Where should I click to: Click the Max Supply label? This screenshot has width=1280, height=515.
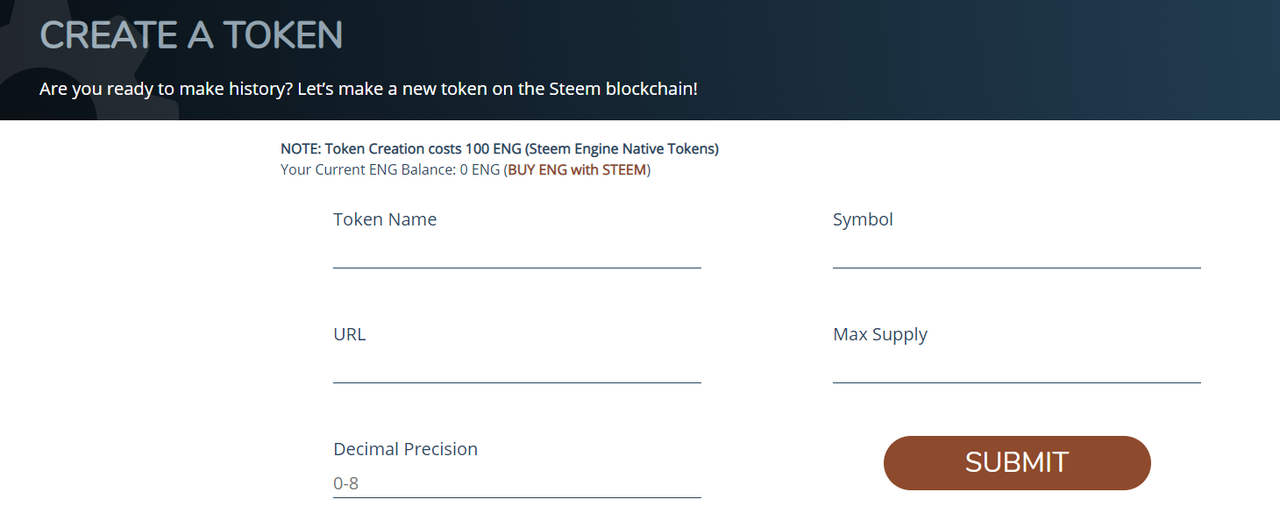point(880,334)
